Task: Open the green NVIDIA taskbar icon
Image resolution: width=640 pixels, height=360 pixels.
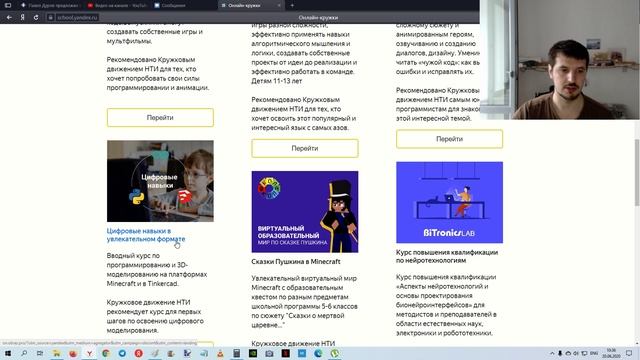Action: click(253, 353)
